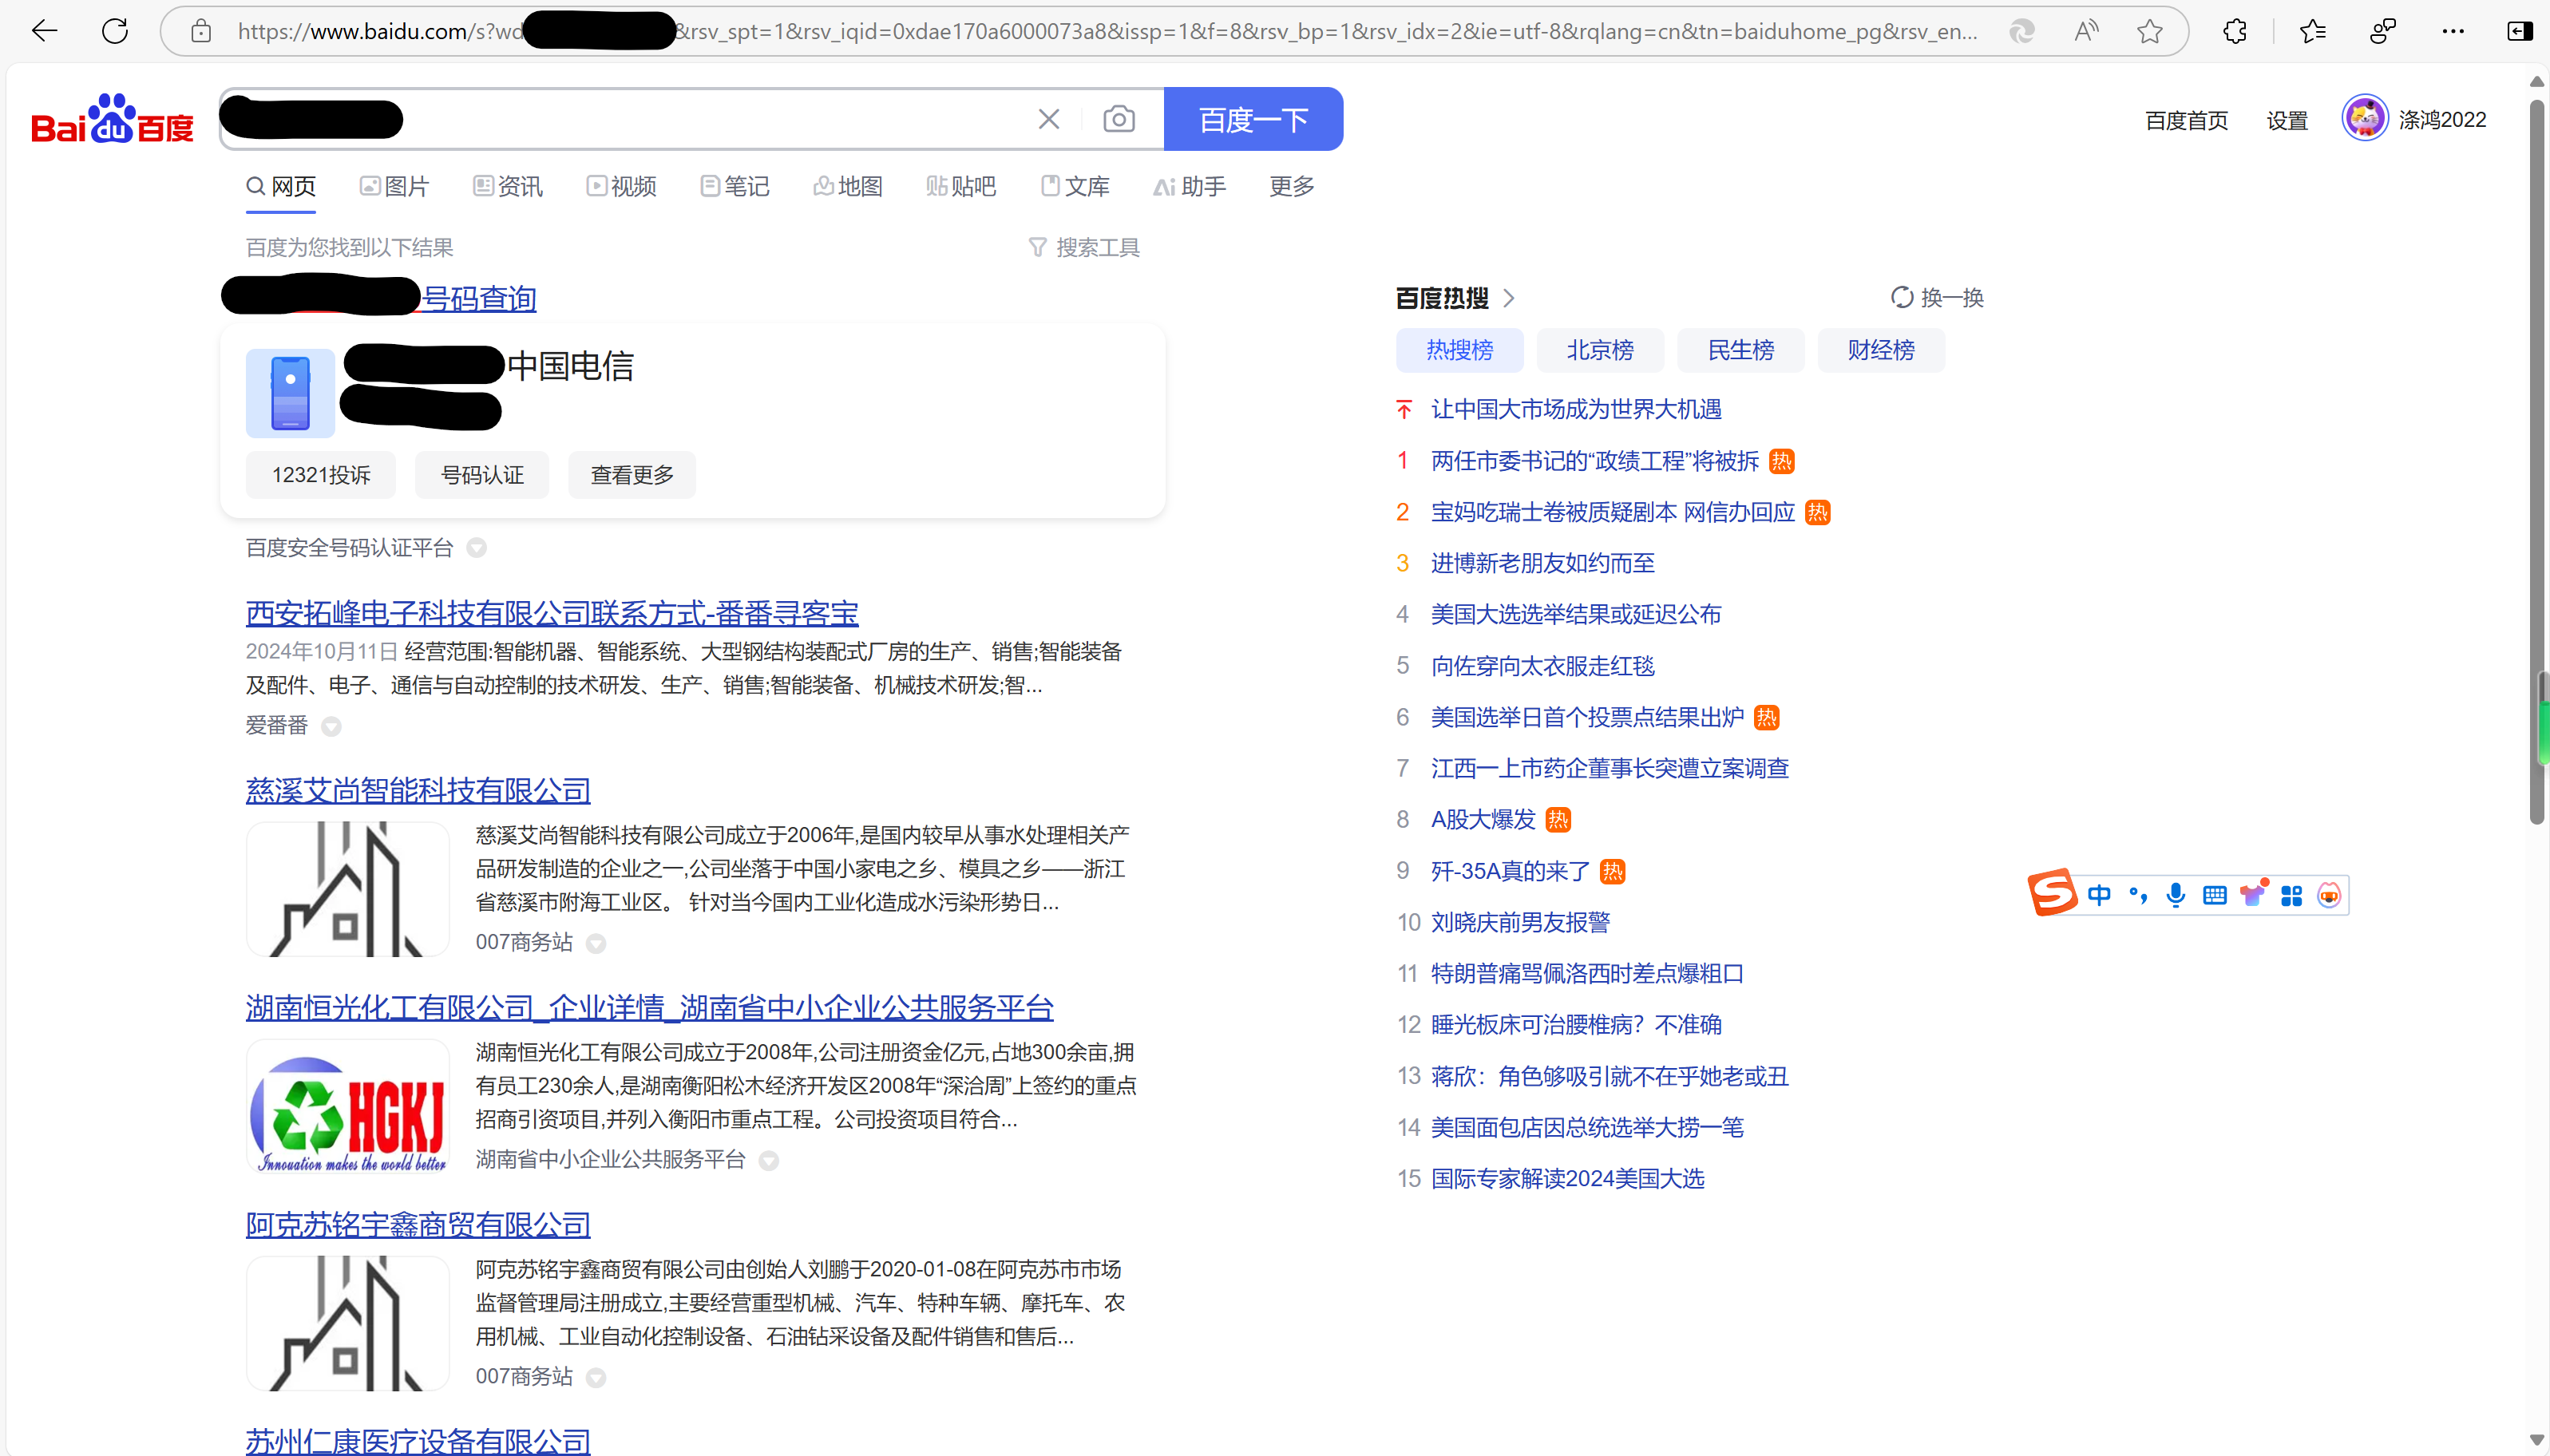
Task: Open the AI 助手 tab
Action: pos(1190,186)
